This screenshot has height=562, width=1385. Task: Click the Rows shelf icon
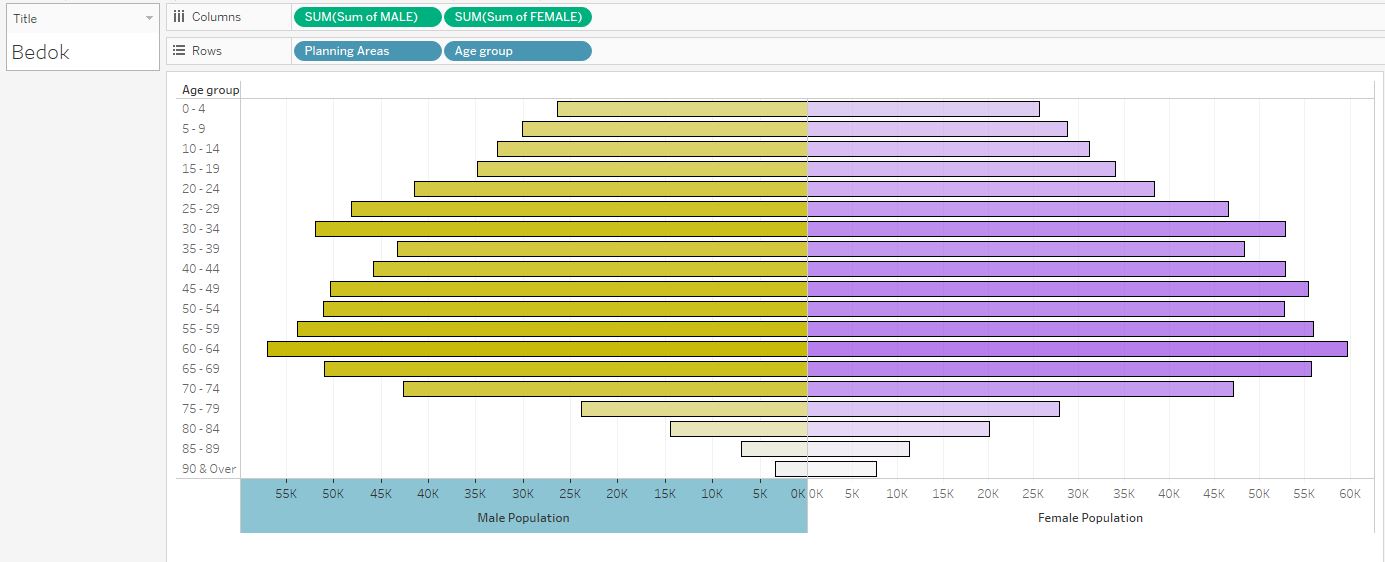[178, 51]
